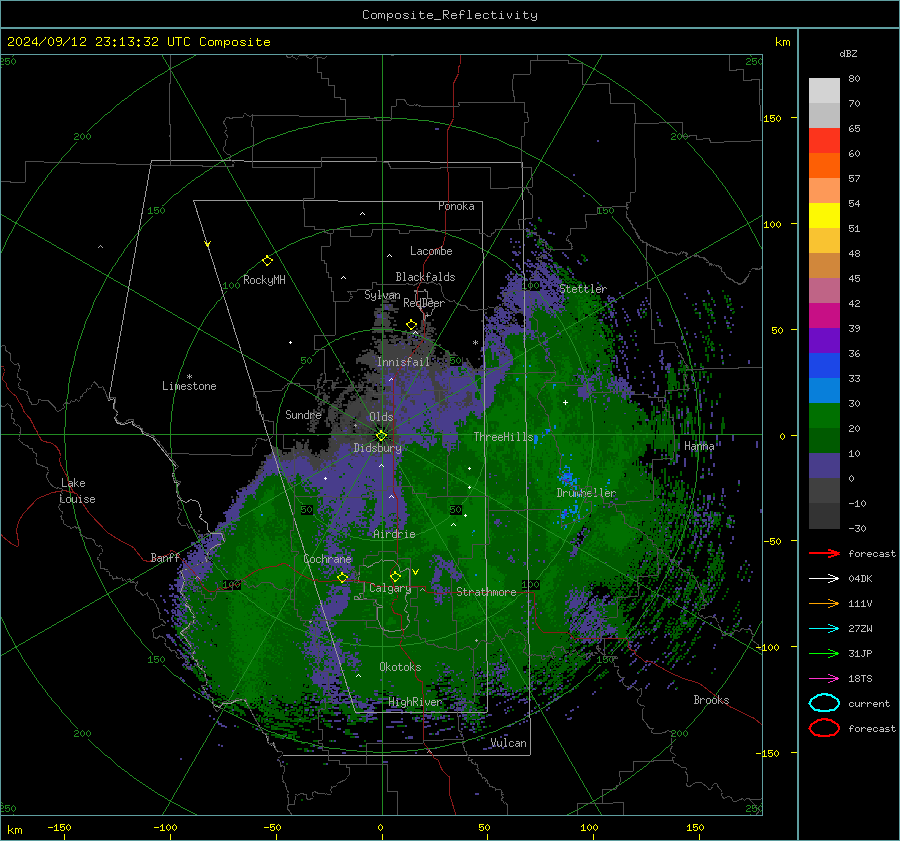The width and height of the screenshot is (900, 841).
Task: Click the Lacombe city label
Action: coord(431,251)
